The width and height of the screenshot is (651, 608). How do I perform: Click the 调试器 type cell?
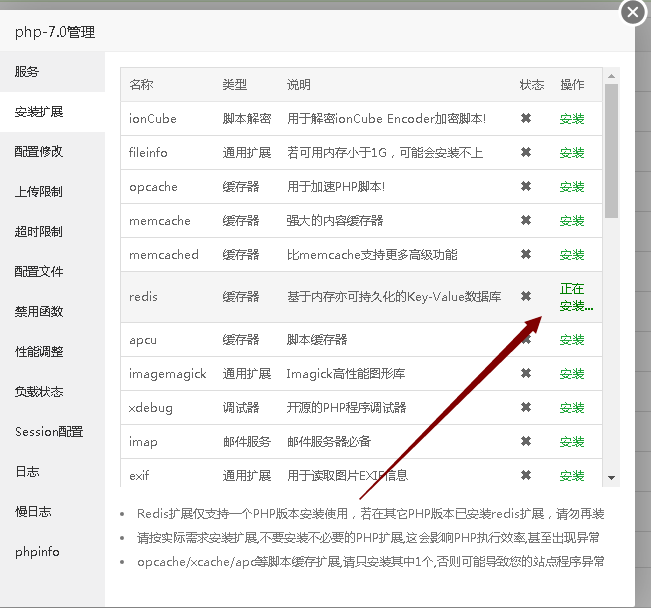click(241, 408)
